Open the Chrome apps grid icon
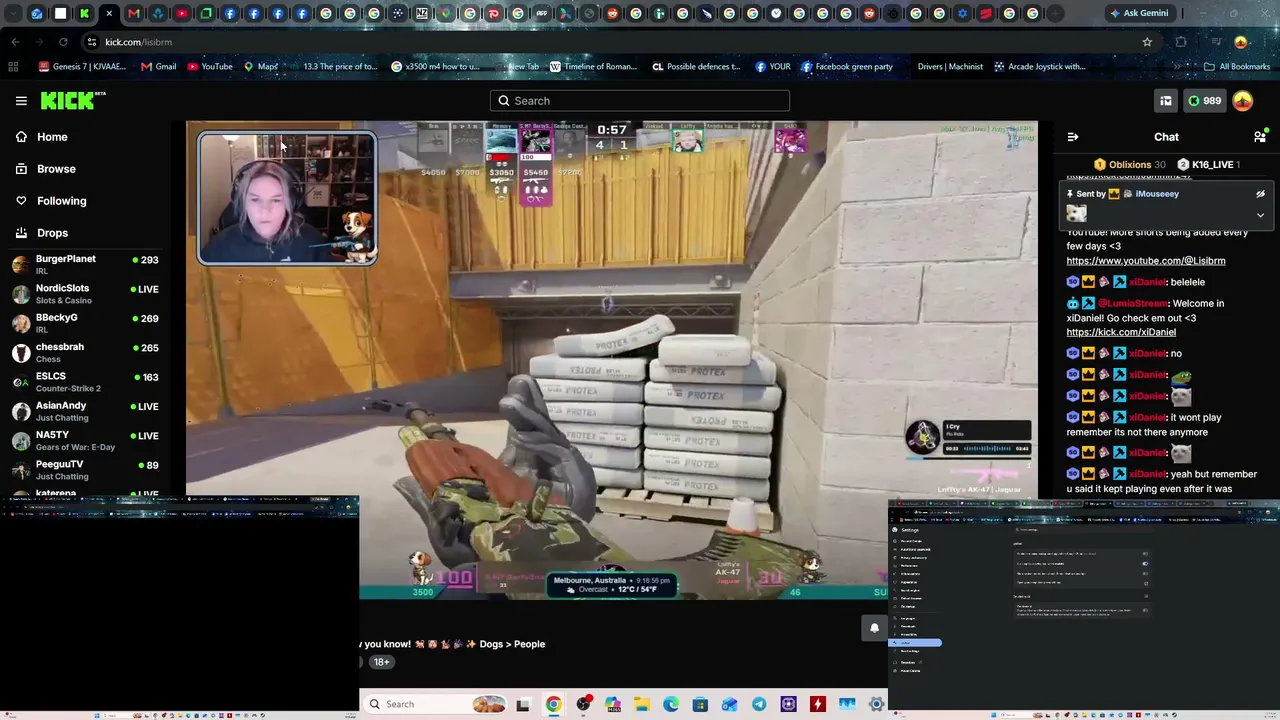The width and height of the screenshot is (1280, 720). point(13,67)
